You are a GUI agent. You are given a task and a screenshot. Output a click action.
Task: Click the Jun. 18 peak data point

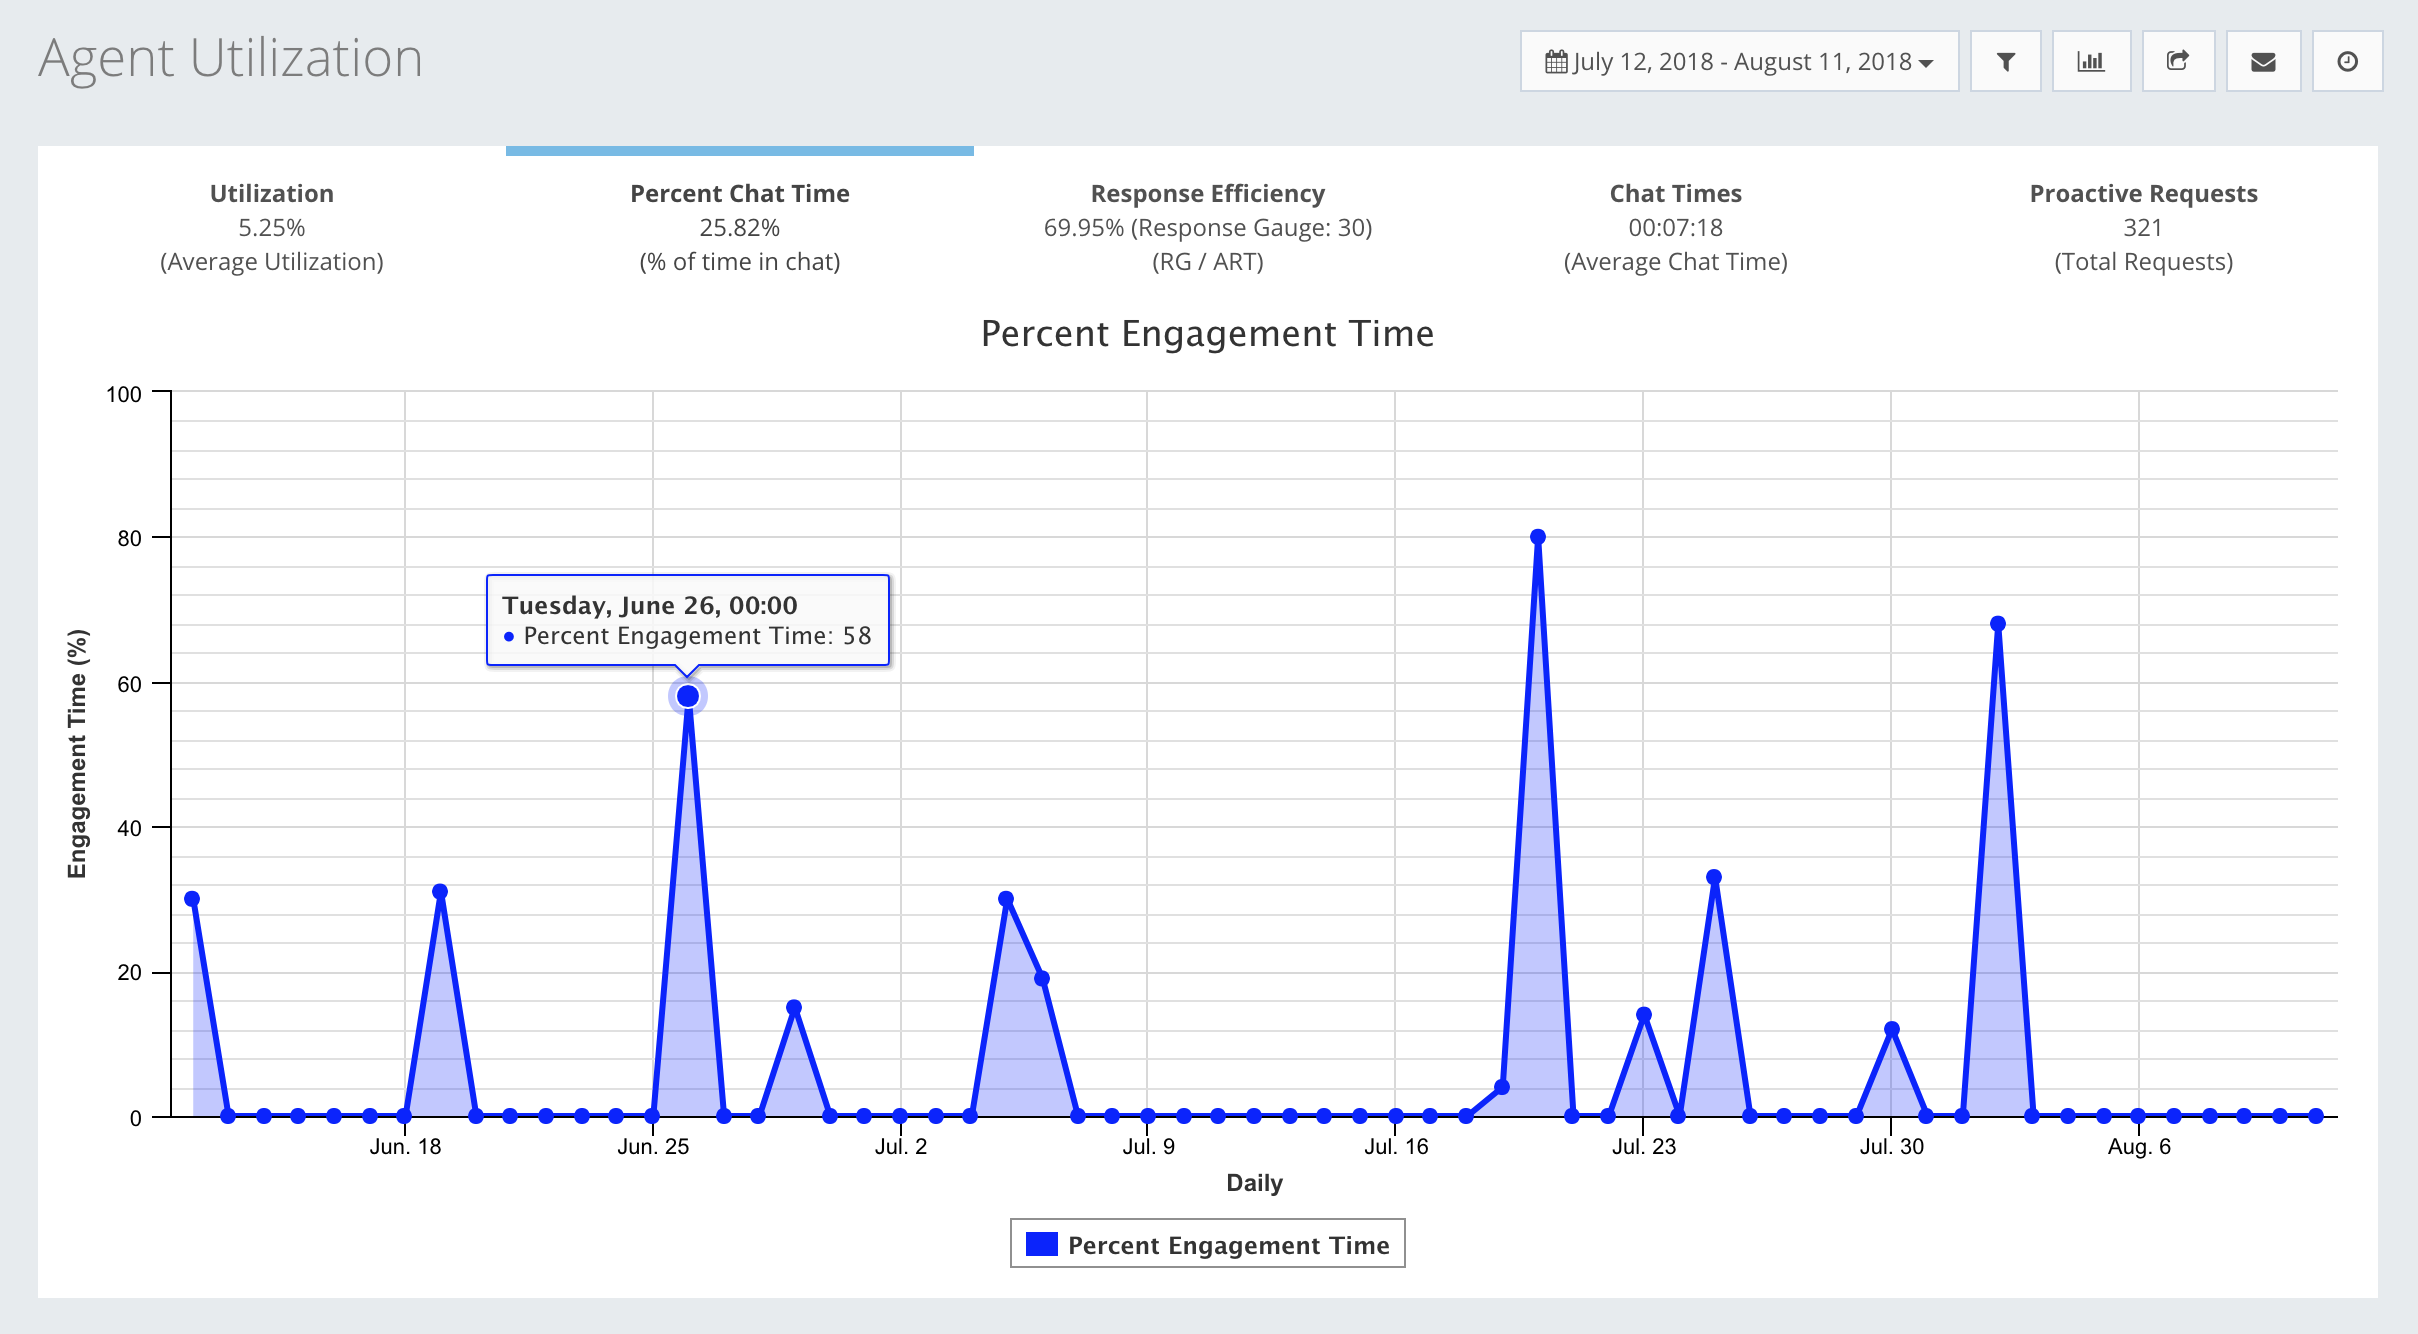pyautogui.click(x=440, y=892)
